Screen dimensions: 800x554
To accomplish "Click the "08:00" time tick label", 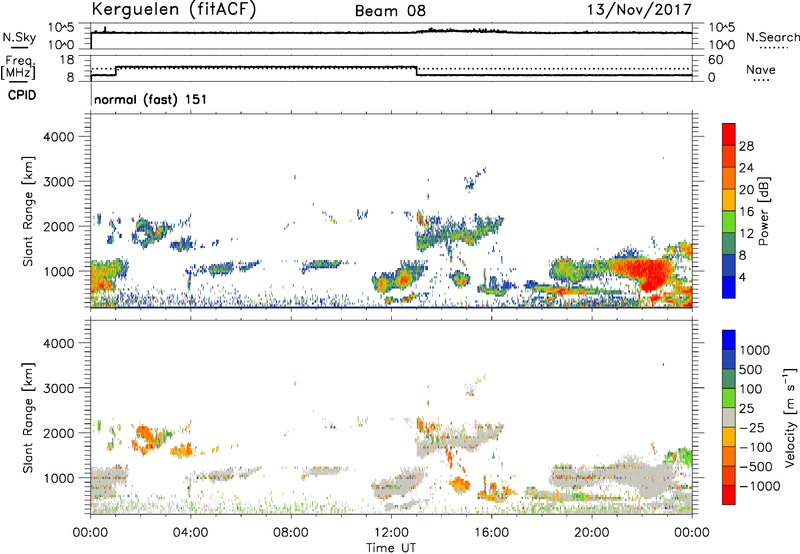I will [290, 533].
